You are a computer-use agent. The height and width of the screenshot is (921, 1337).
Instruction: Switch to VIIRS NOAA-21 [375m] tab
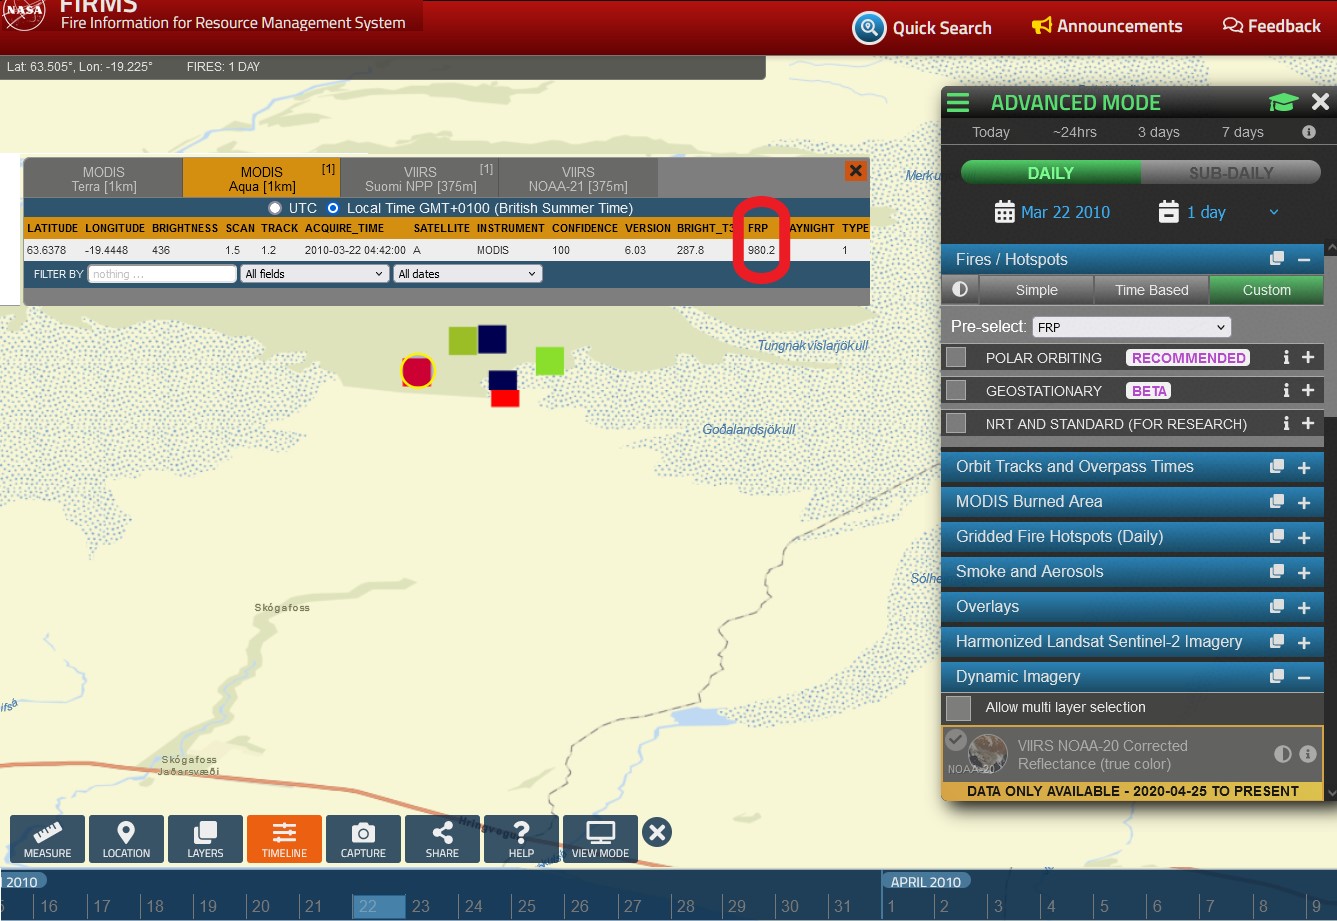[x=578, y=178]
